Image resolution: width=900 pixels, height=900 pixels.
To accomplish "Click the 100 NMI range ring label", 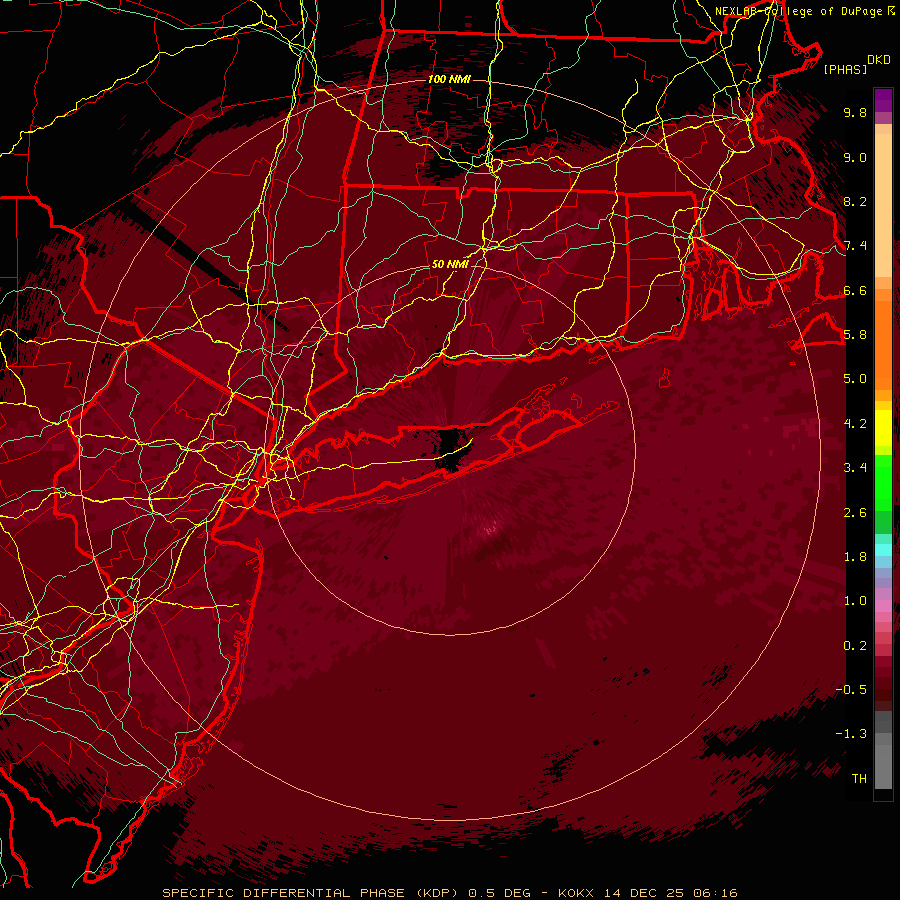I will tap(449, 79).
